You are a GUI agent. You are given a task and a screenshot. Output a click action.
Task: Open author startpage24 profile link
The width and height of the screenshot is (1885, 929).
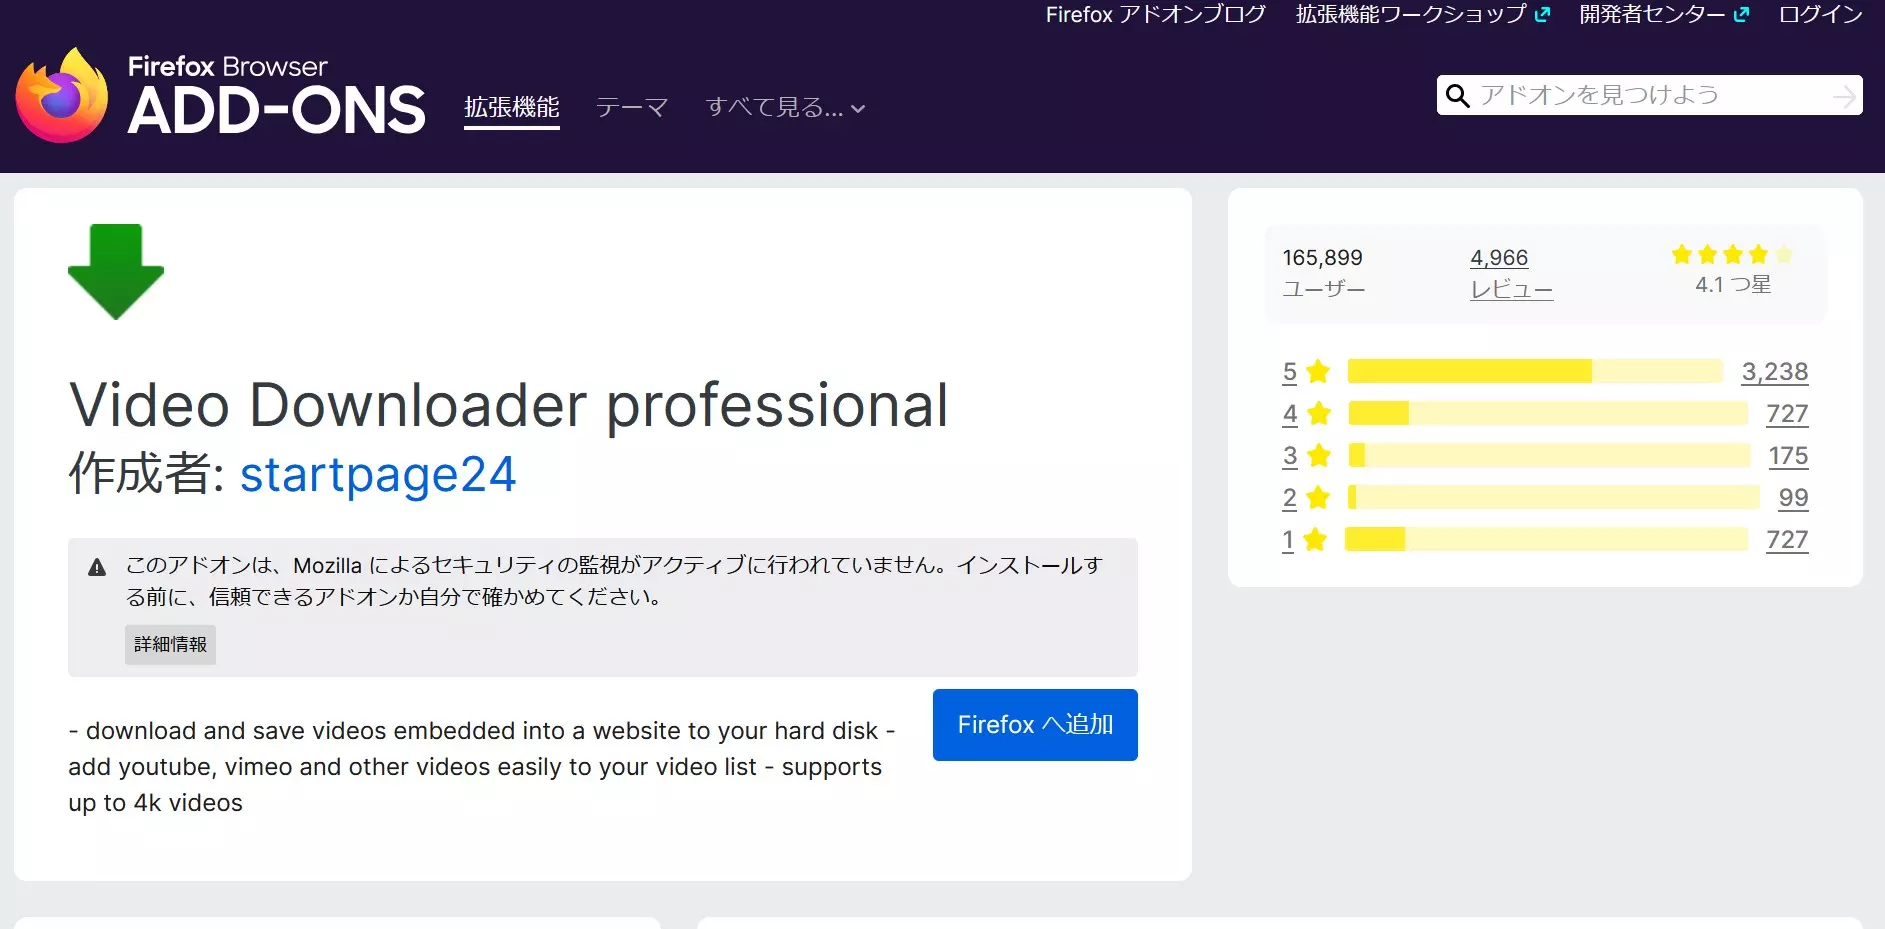[378, 474]
